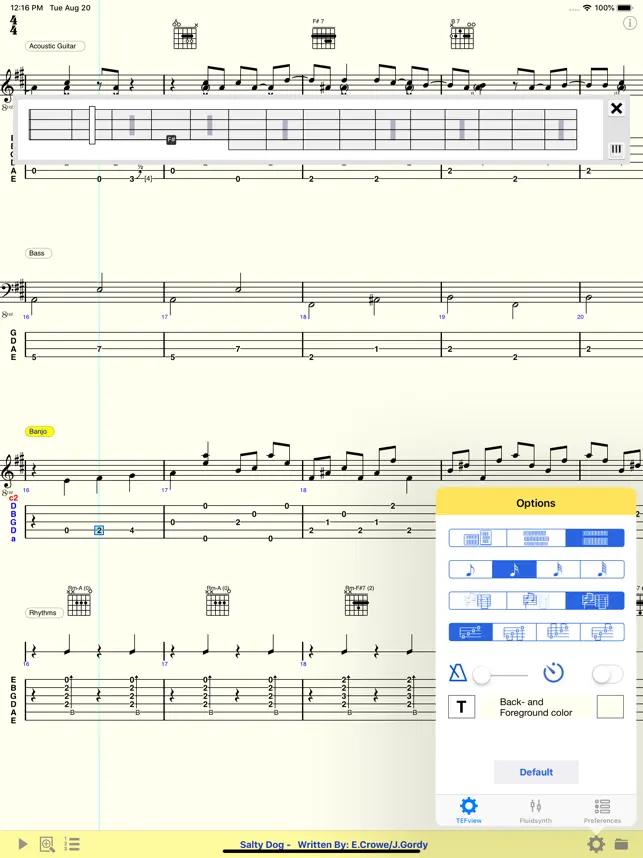Switch to the TEFview tab
Image resolution: width=643 pixels, height=858 pixels.
coord(469,810)
